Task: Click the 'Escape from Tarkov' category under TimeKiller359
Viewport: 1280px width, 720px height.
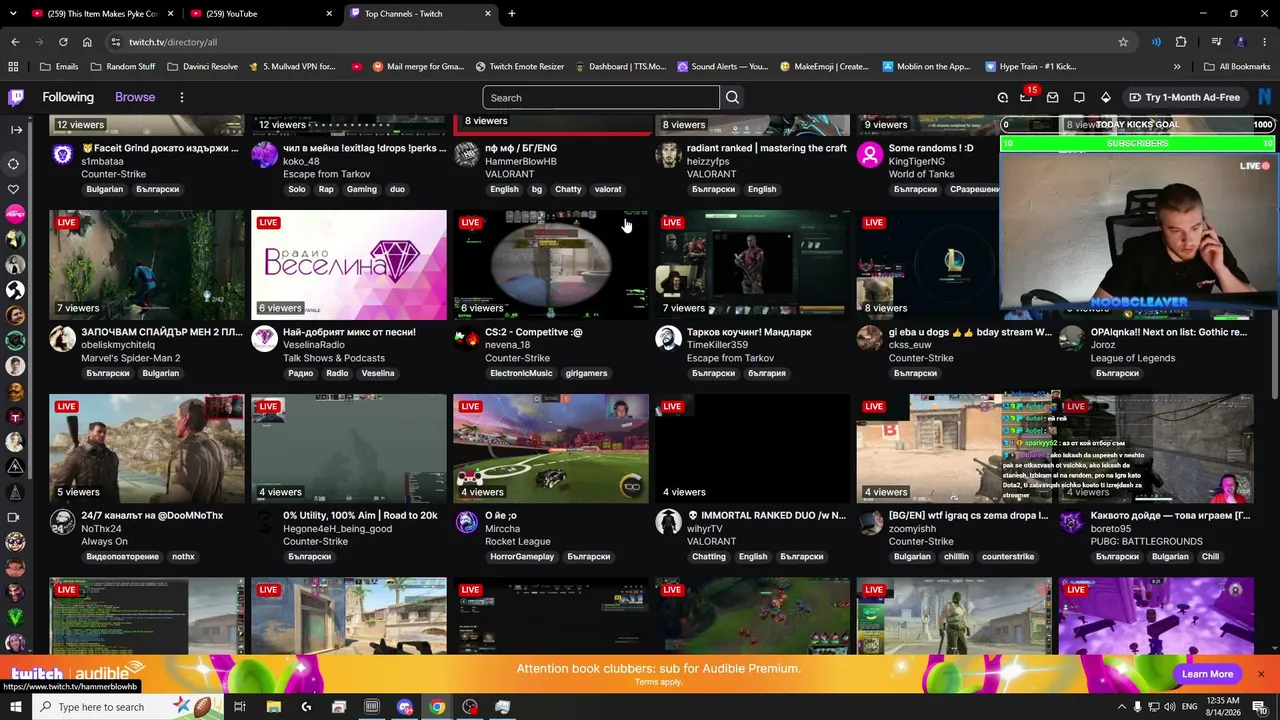Action: coord(731,358)
